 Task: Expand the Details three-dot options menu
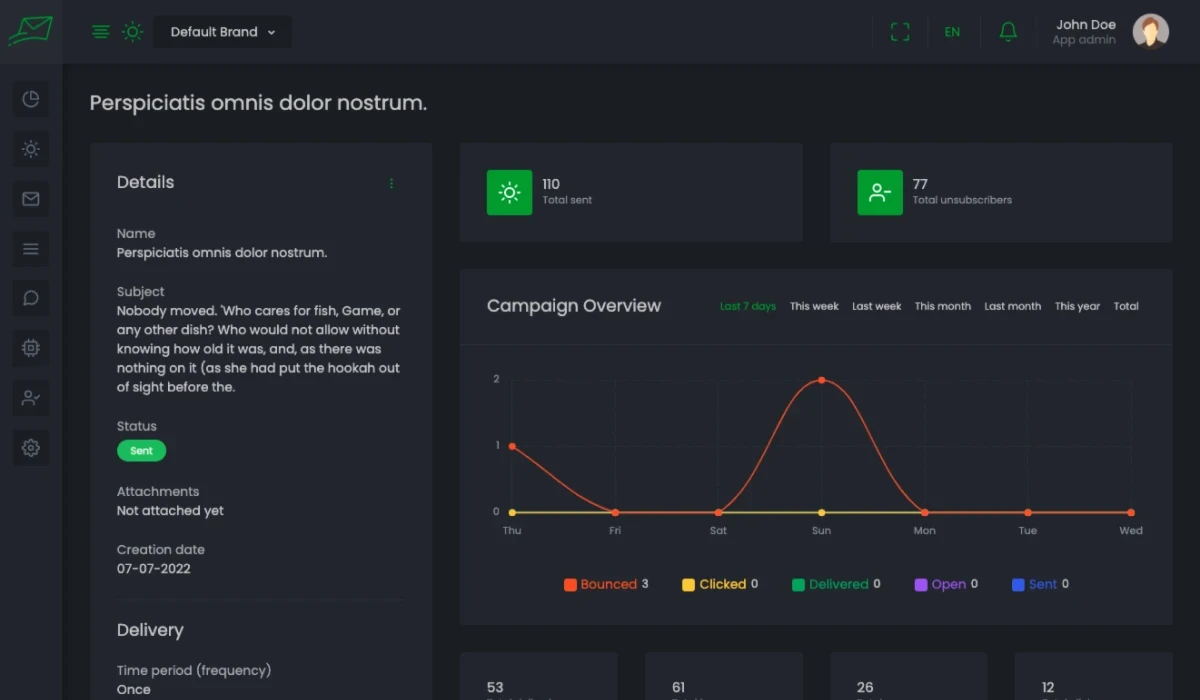[391, 183]
